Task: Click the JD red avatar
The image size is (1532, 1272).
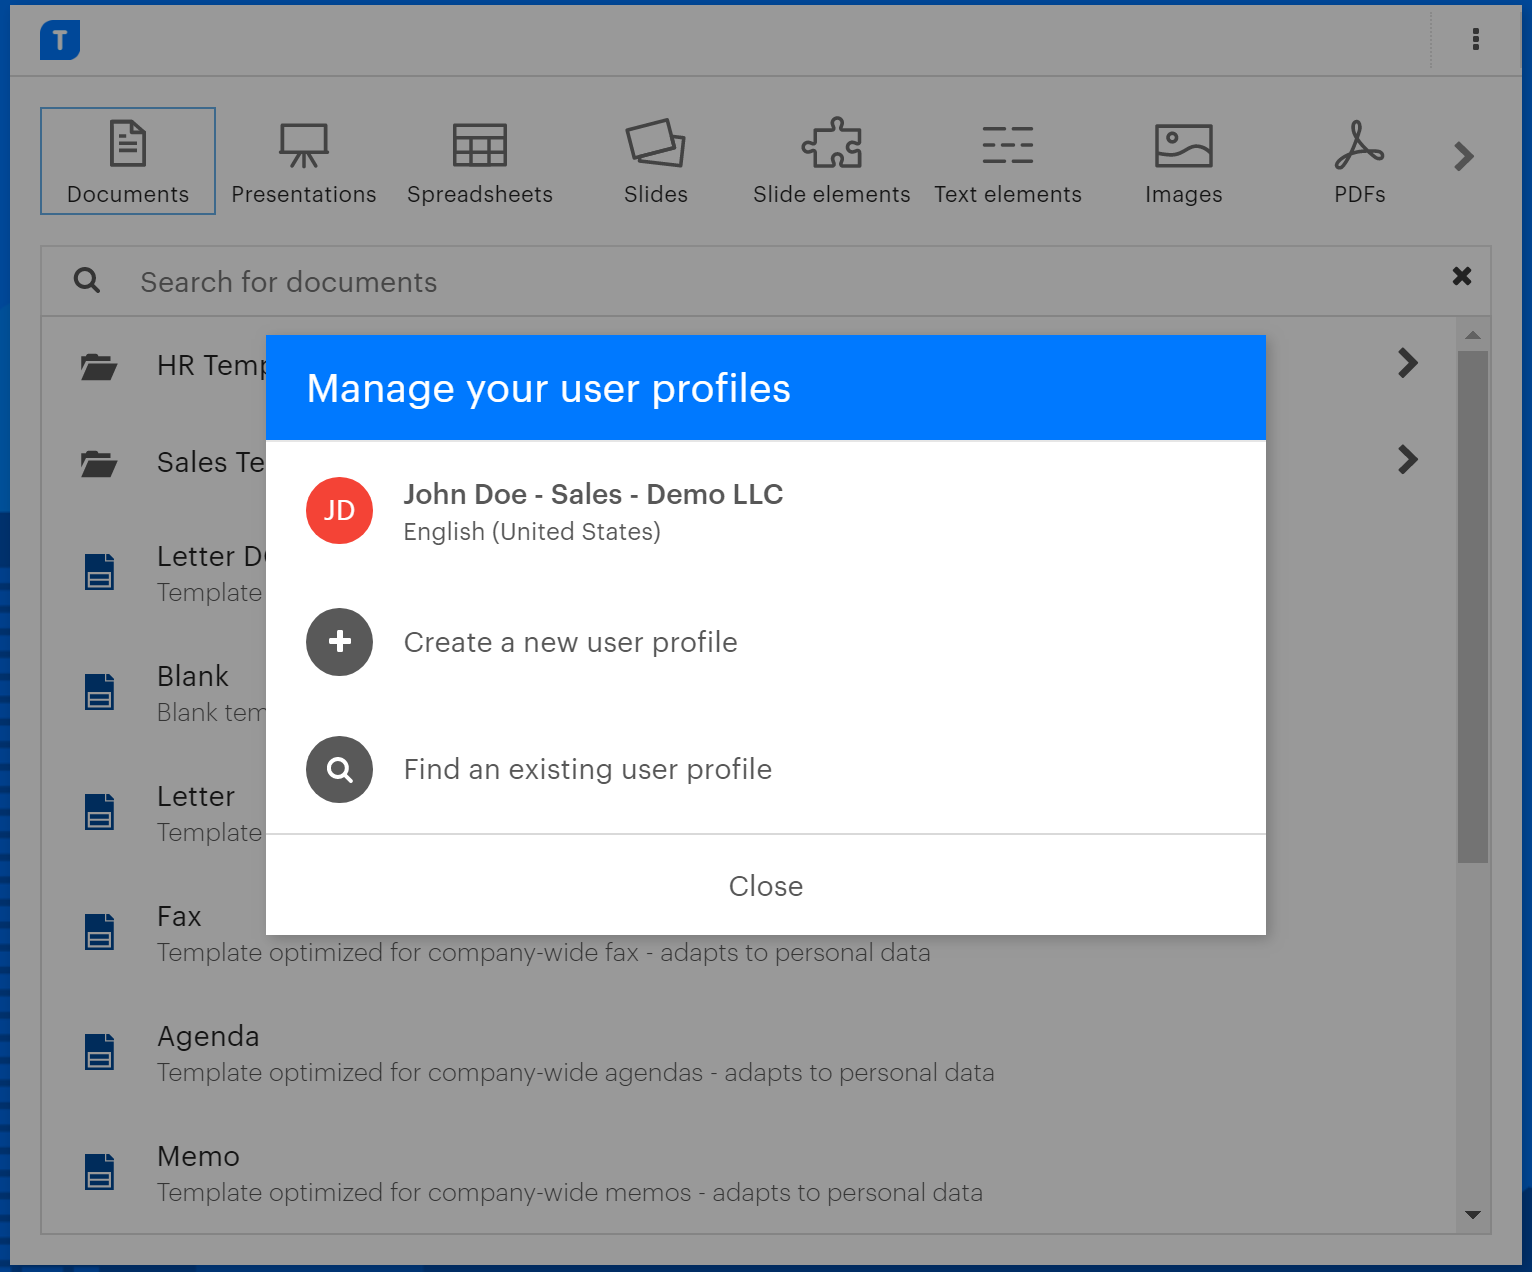Action: [x=339, y=510]
